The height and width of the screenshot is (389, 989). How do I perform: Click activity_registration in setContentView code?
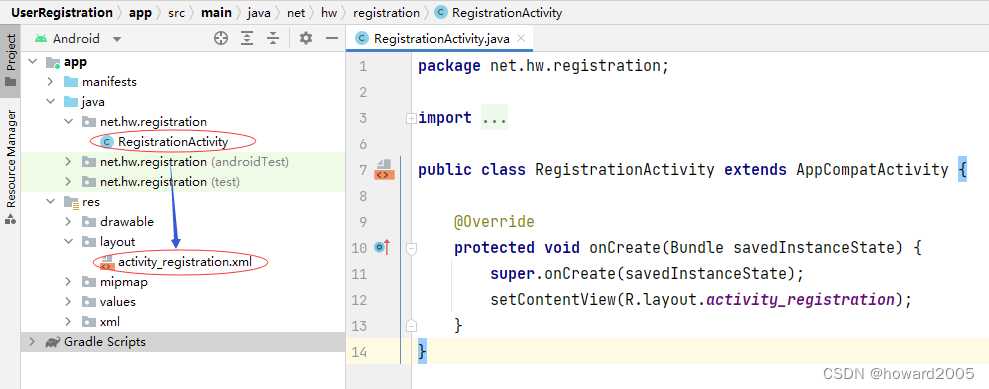coord(800,299)
